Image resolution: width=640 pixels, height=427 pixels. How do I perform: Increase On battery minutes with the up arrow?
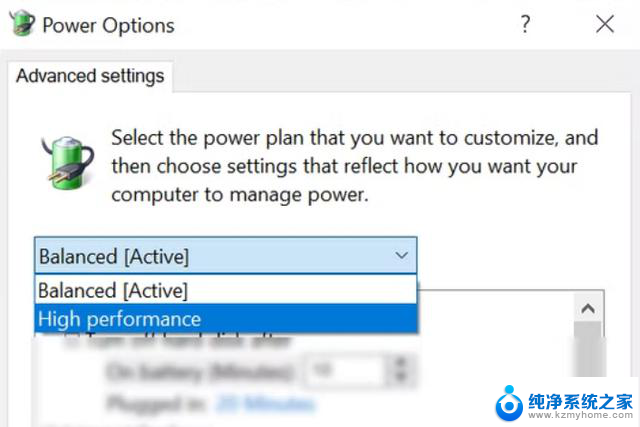[x=401, y=363]
